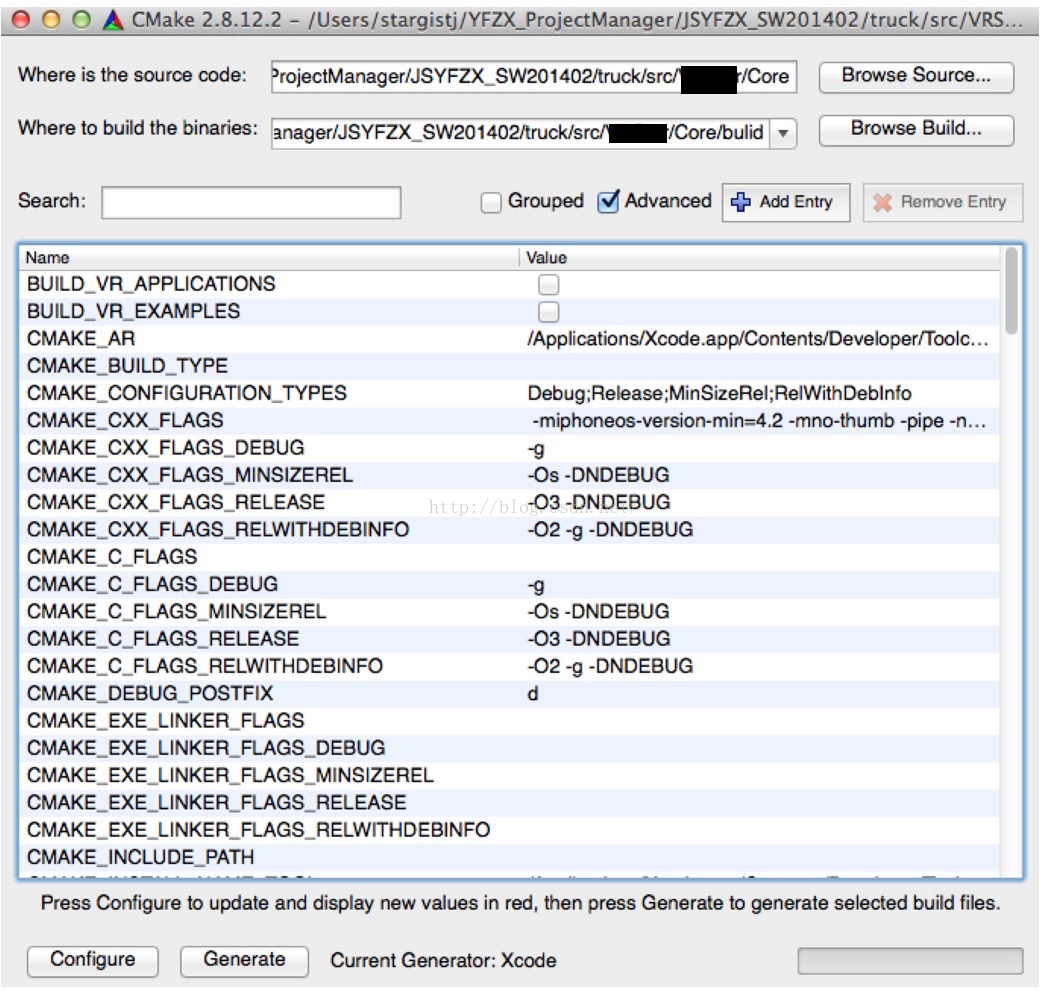Select the CMAKE_EXE_LINKER_FLAGS_DEBUG row
This screenshot has height=992, width=1048.
pos(509,748)
